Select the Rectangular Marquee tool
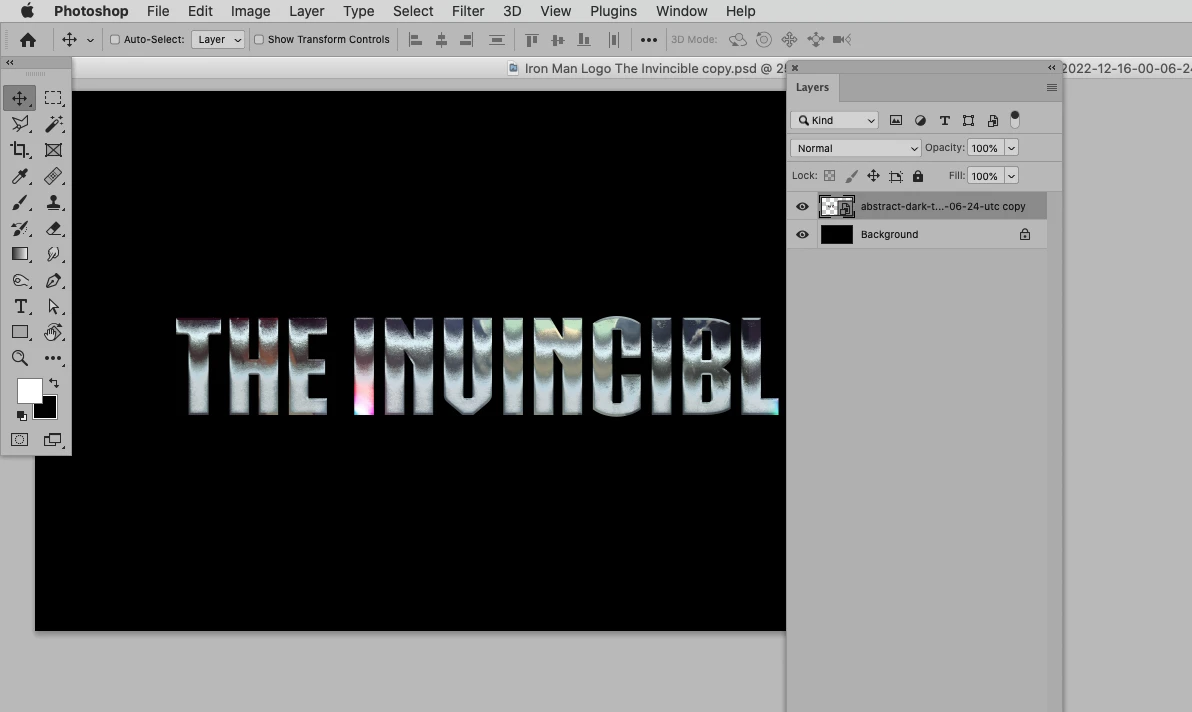Image resolution: width=1192 pixels, height=712 pixels. [52, 98]
